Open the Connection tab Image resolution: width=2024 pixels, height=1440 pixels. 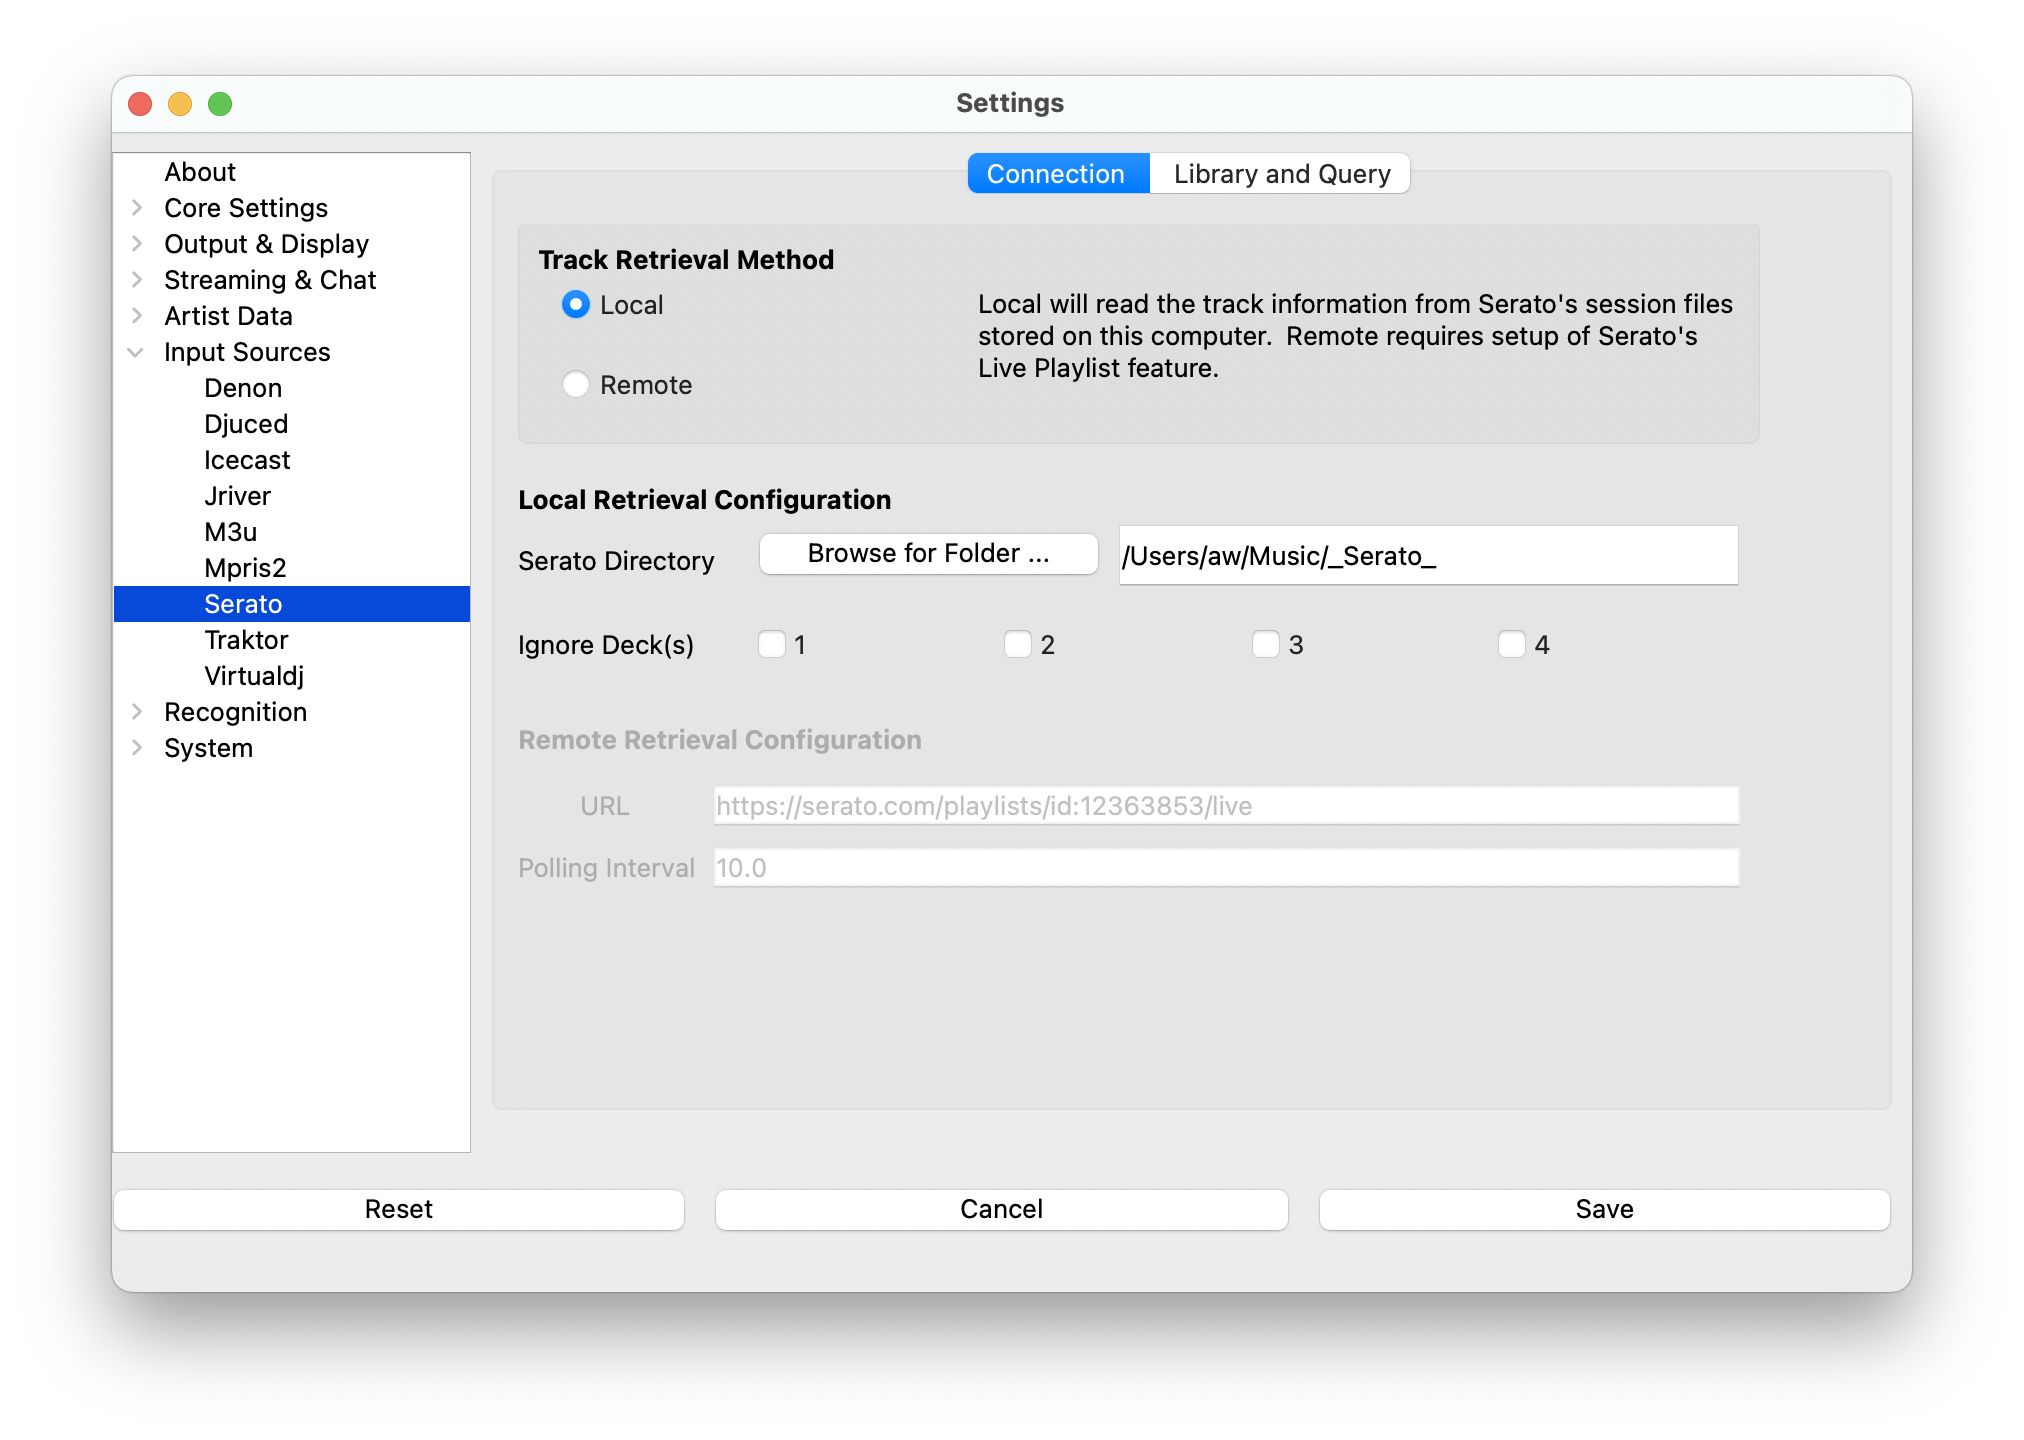(x=1056, y=174)
